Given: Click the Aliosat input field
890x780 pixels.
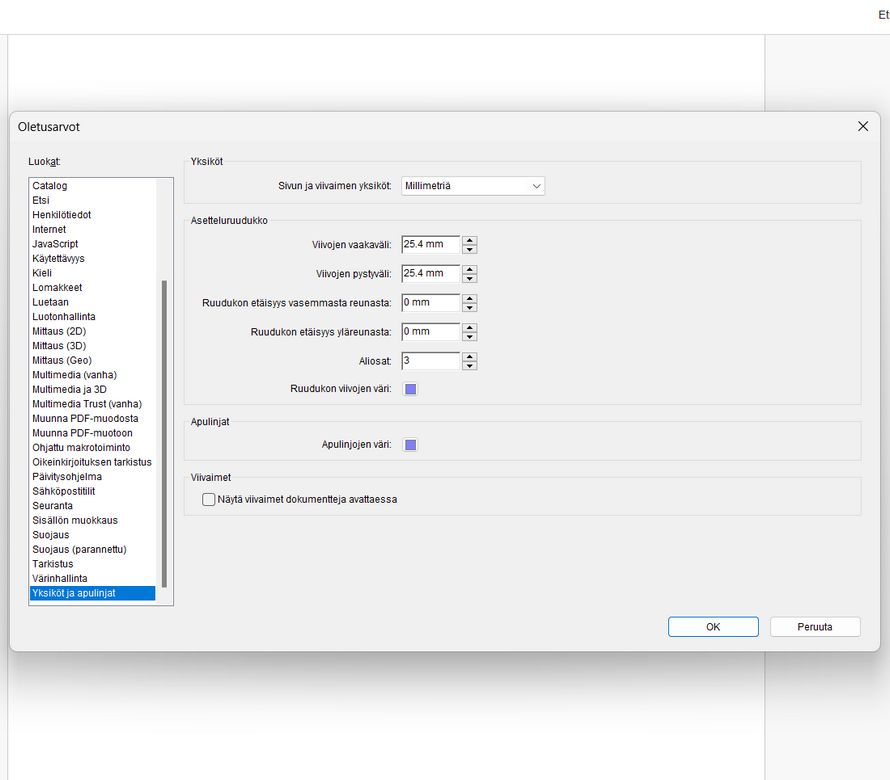Looking at the screenshot, I should [x=430, y=360].
